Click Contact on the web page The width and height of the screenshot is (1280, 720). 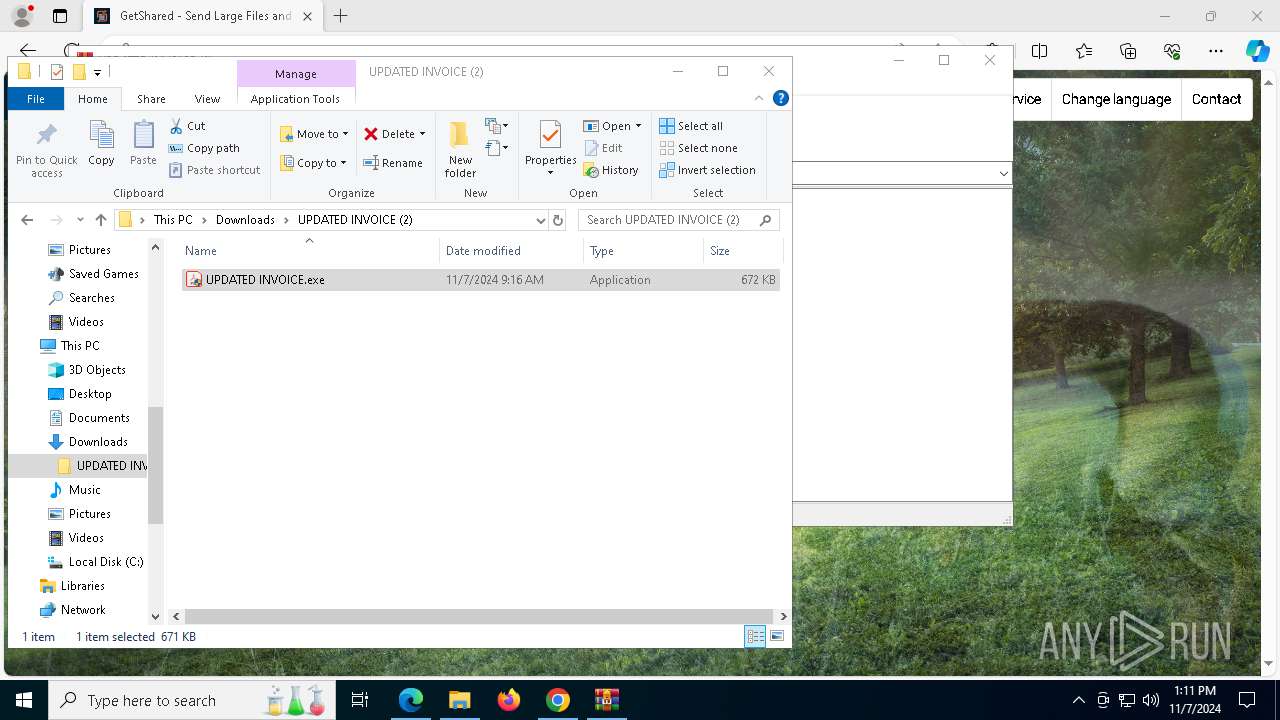(x=1216, y=99)
